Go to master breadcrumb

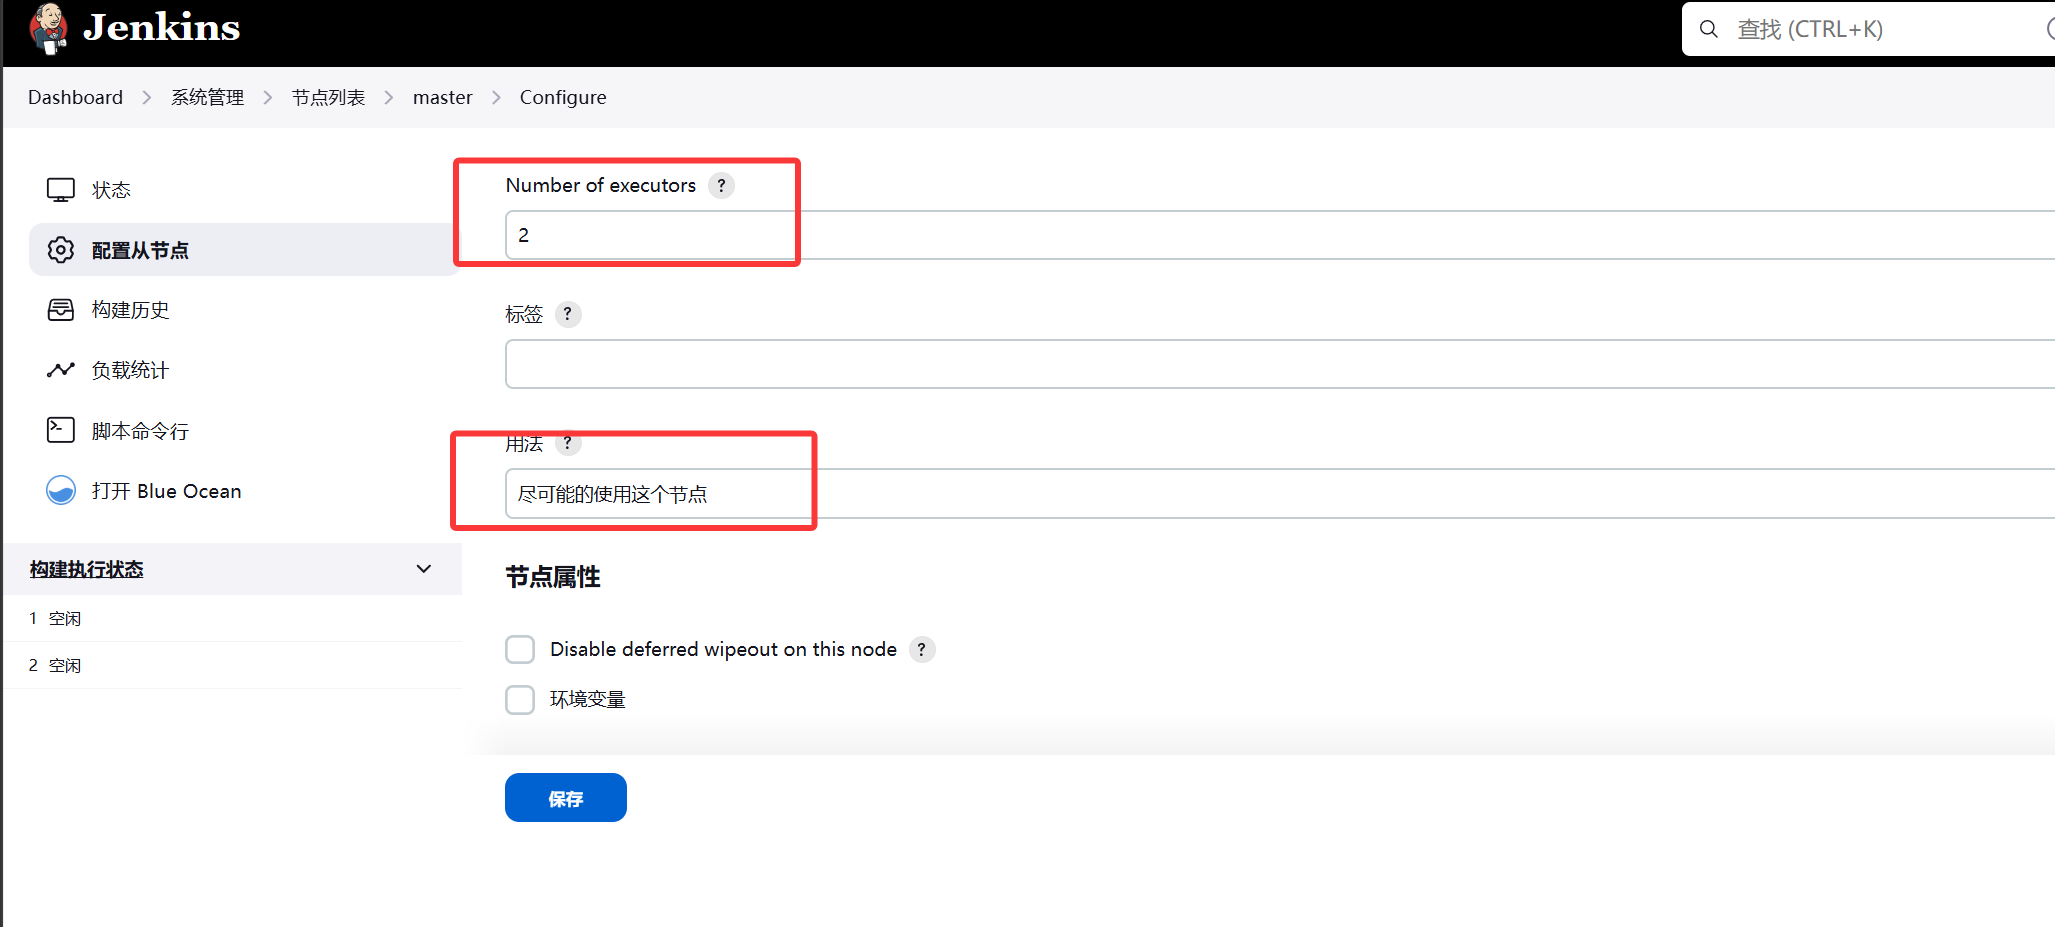coord(442,97)
